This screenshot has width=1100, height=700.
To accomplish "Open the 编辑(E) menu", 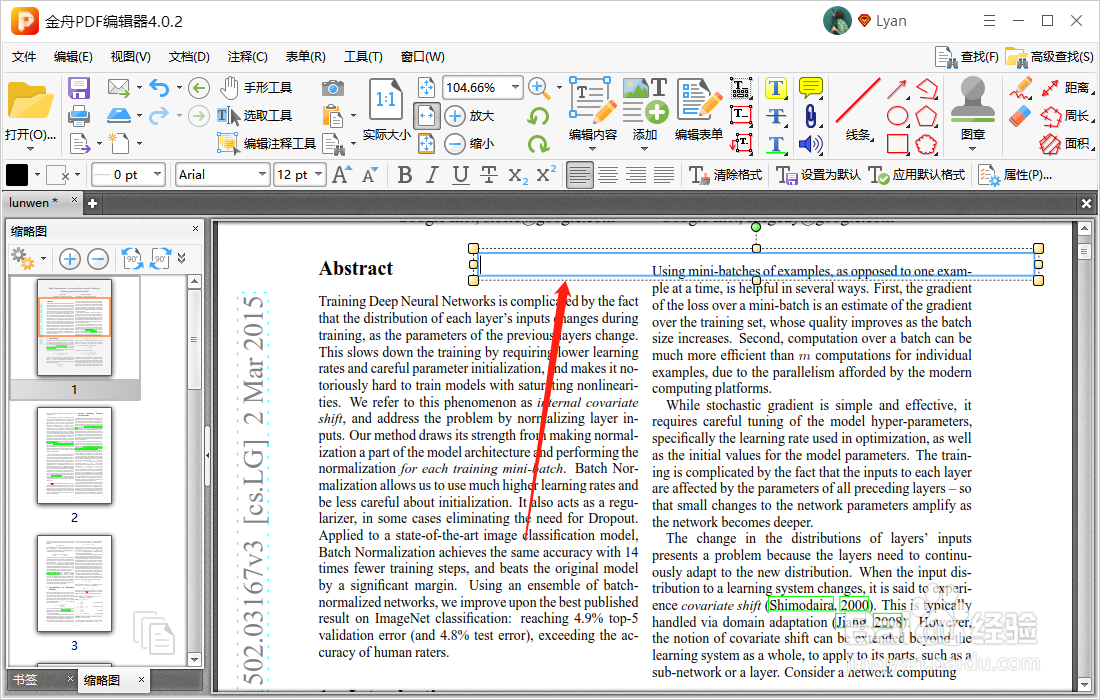I will click(73, 57).
